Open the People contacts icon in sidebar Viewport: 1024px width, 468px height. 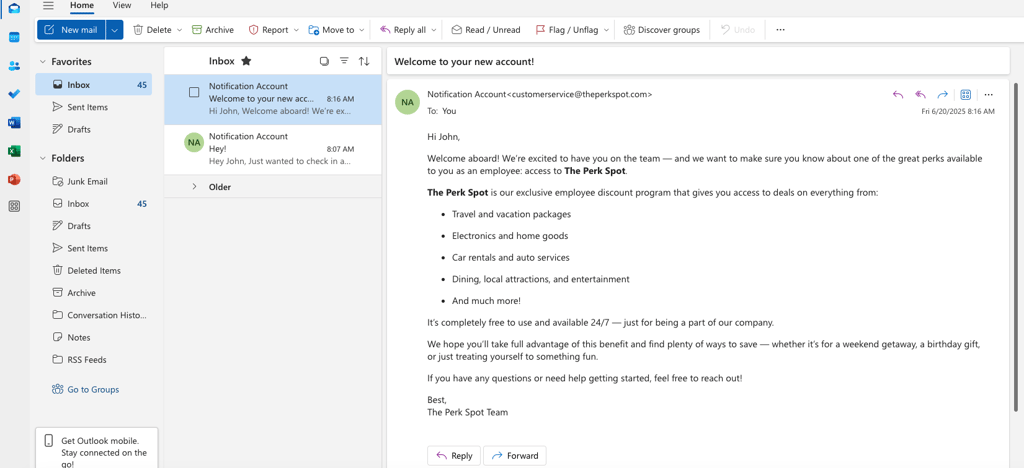[x=14, y=66]
